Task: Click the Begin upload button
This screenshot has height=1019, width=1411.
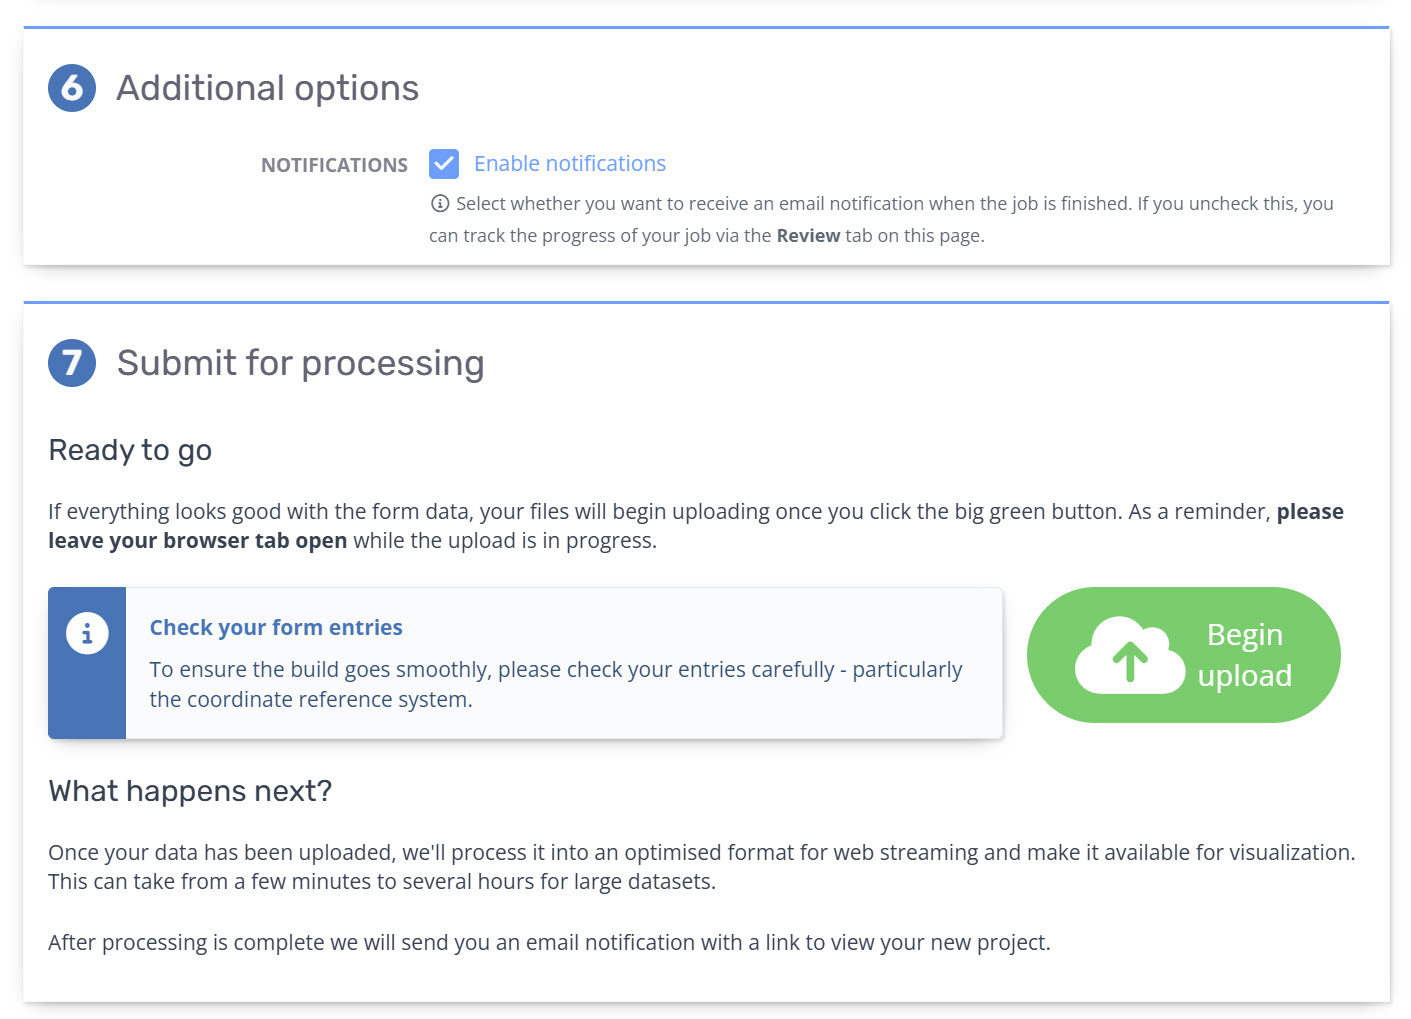Action: click(x=1184, y=655)
